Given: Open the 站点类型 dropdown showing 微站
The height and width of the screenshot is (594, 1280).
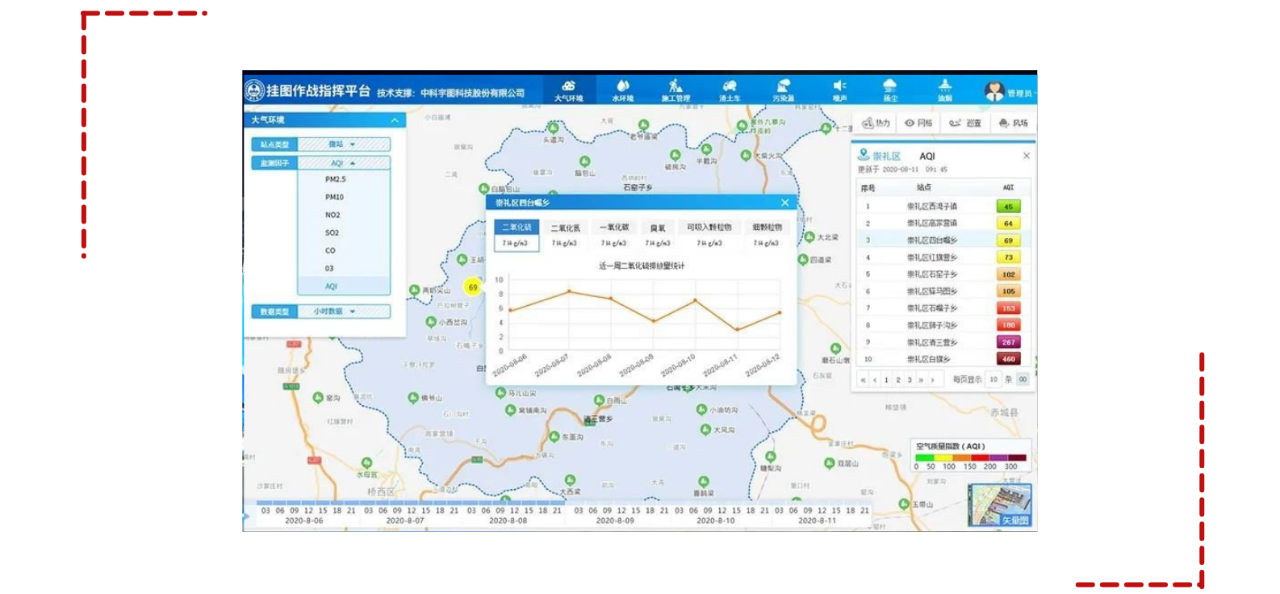Looking at the screenshot, I should pyautogui.click(x=344, y=145).
